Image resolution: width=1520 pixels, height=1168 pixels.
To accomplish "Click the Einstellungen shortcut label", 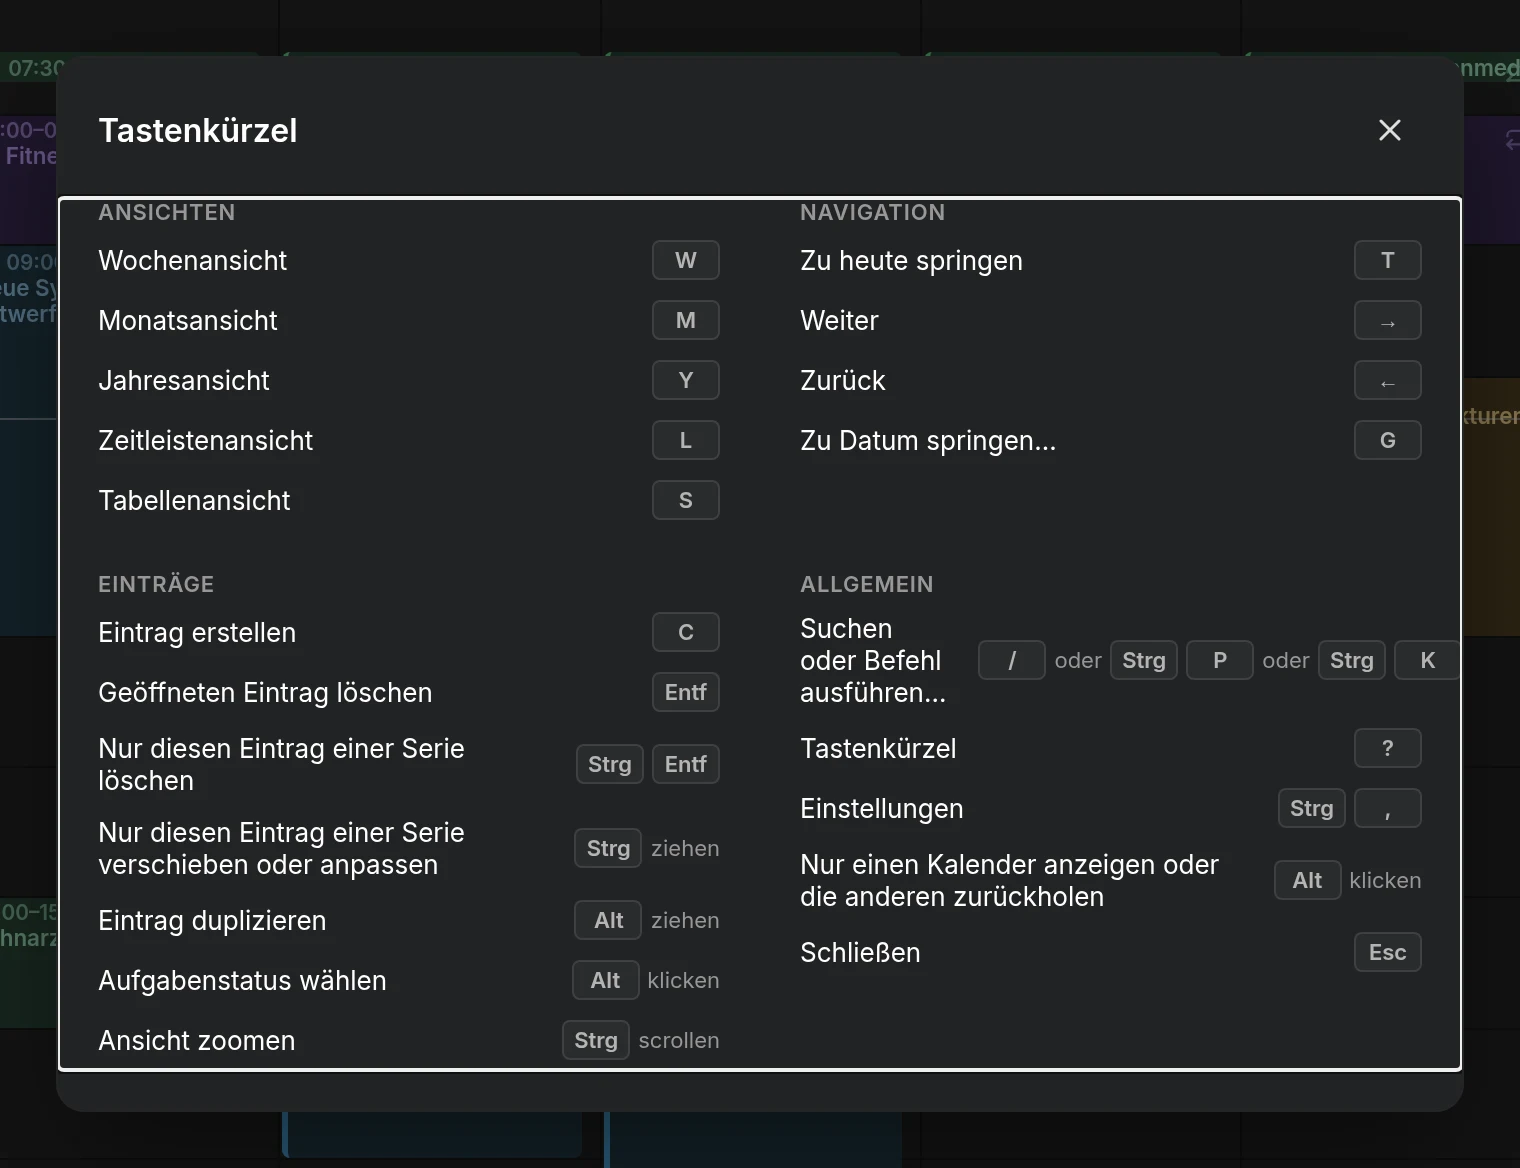I will pyautogui.click(x=882, y=808).
